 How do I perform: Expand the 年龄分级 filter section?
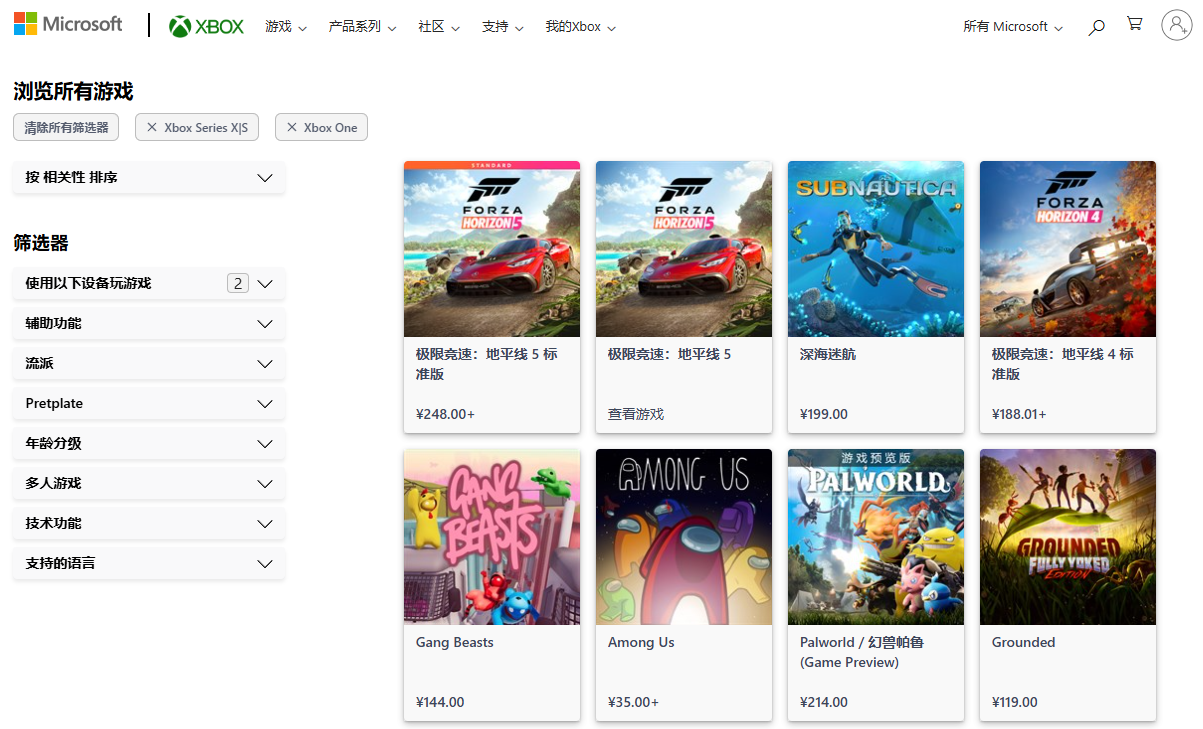pyautogui.click(x=149, y=443)
